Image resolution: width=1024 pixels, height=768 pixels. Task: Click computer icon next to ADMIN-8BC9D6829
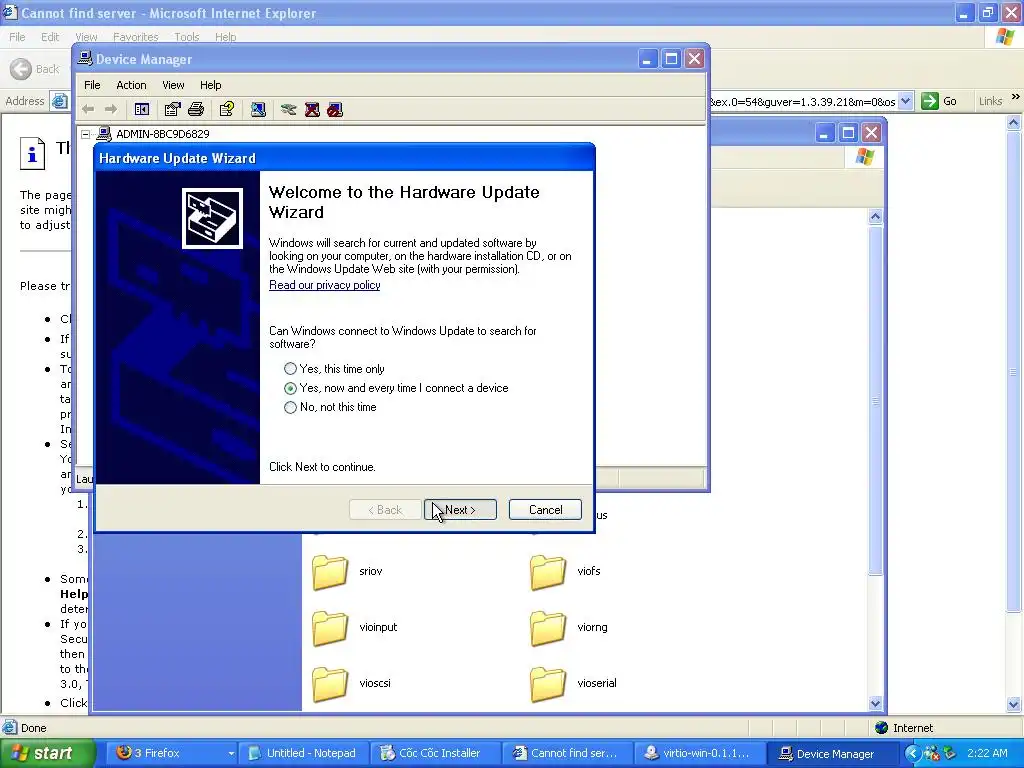[x=104, y=134]
